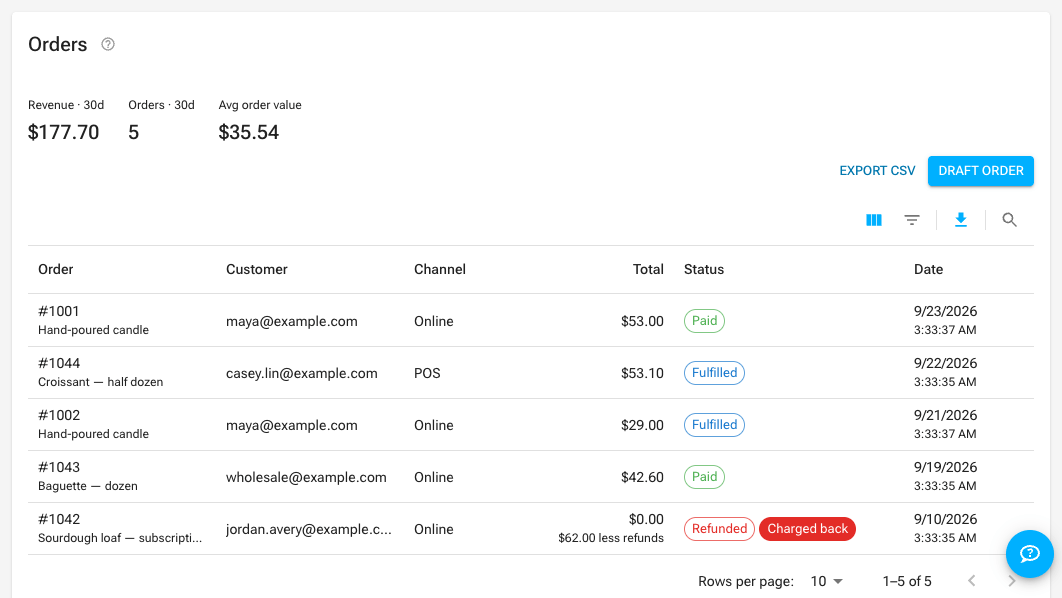Click the Revenue 30d value $177.70
Image resolution: width=1062 pixels, height=598 pixels.
click(63, 132)
